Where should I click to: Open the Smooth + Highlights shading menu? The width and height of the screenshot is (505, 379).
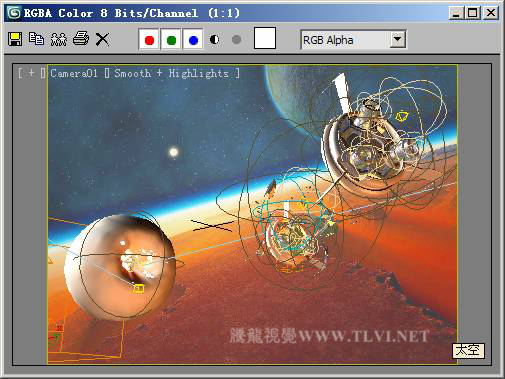pos(172,73)
